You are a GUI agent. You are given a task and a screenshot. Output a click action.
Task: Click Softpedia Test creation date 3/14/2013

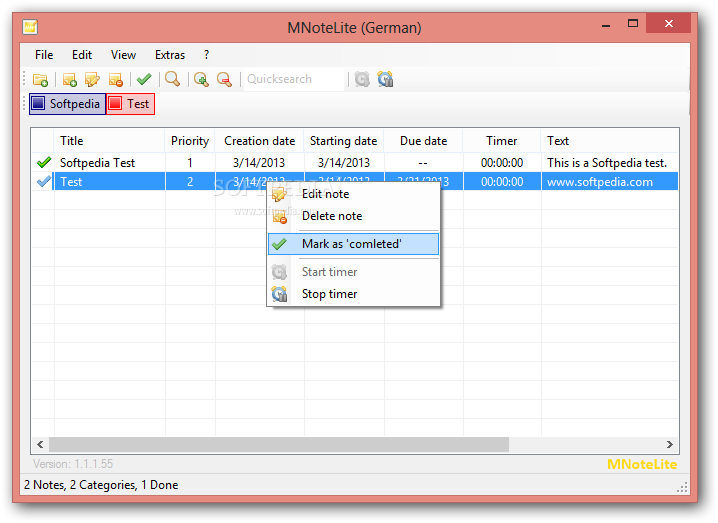tap(259, 163)
